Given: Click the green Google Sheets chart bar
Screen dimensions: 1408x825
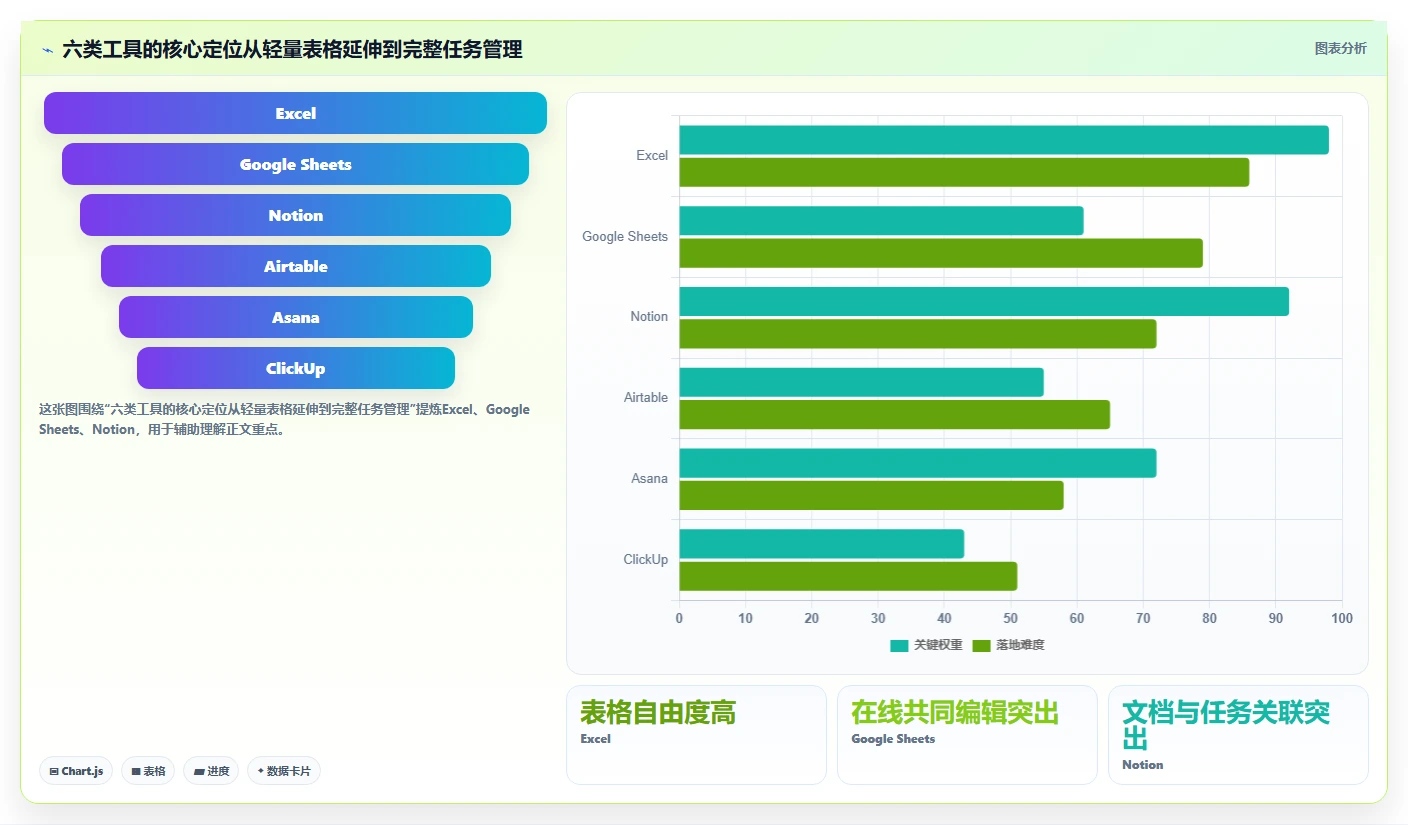Looking at the screenshot, I should point(941,253).
